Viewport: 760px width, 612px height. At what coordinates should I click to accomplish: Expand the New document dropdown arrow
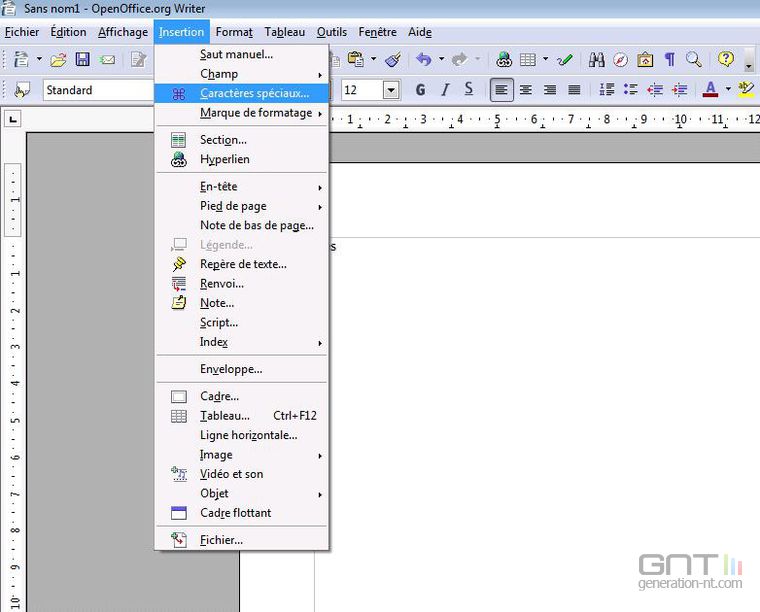coord(39,60)
